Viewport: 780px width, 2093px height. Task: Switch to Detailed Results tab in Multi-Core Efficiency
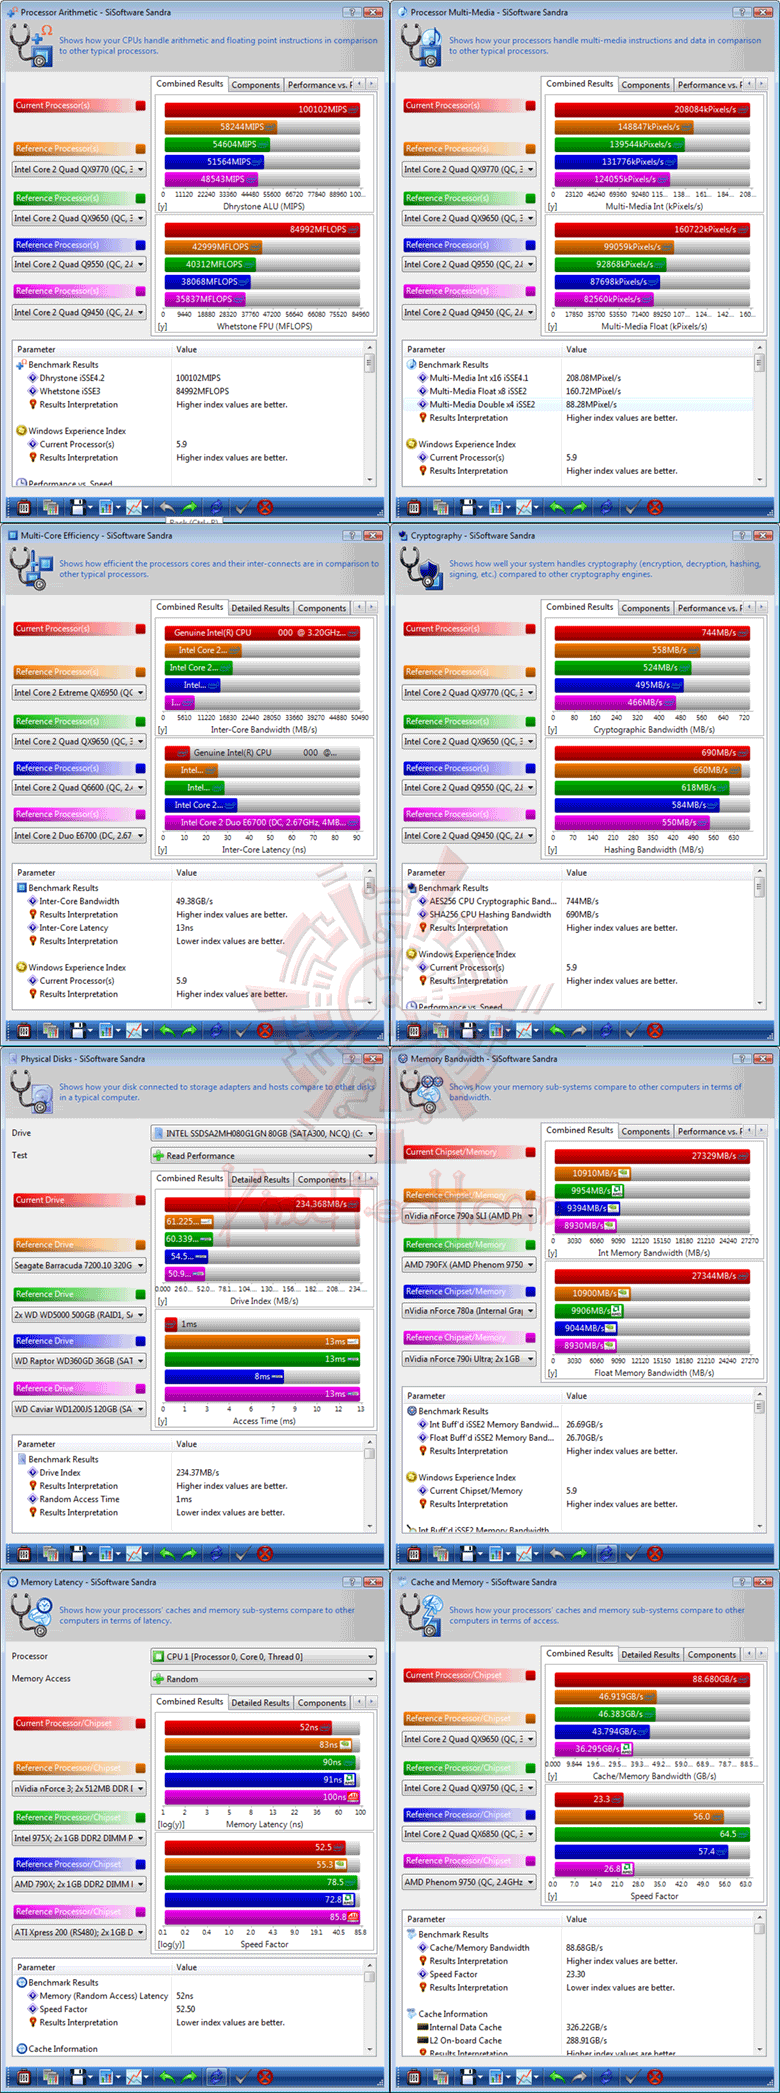tap(261, 608)
